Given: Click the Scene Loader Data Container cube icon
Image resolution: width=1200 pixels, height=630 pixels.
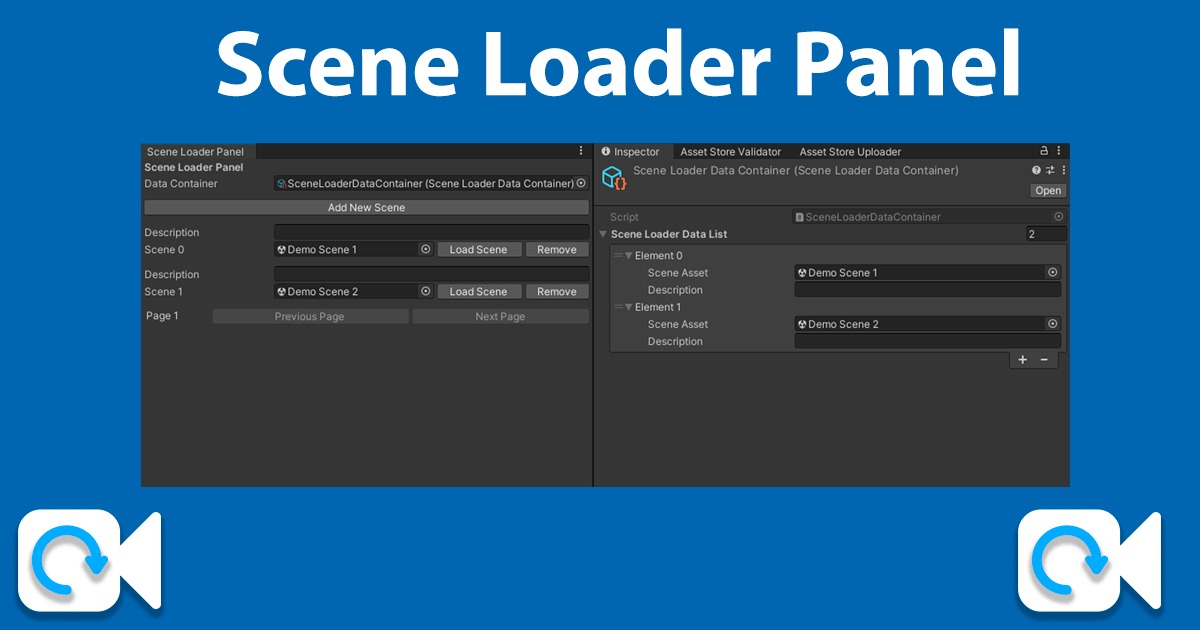Looking at the screenshot, I should coord(613,177).
